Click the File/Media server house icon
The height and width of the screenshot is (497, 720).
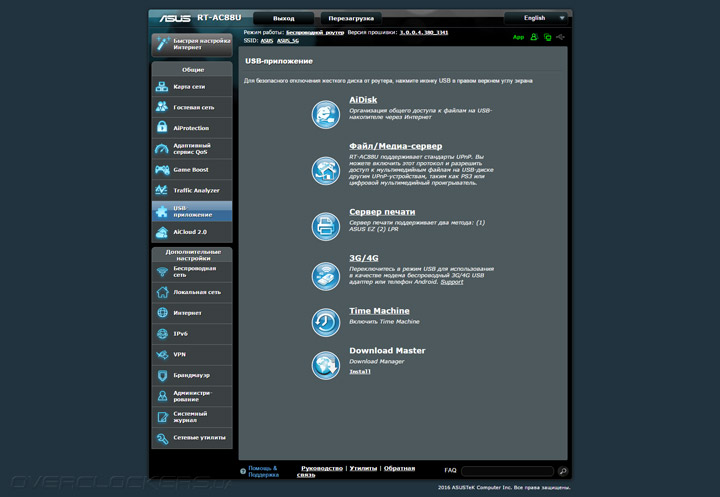coord(326,170)
